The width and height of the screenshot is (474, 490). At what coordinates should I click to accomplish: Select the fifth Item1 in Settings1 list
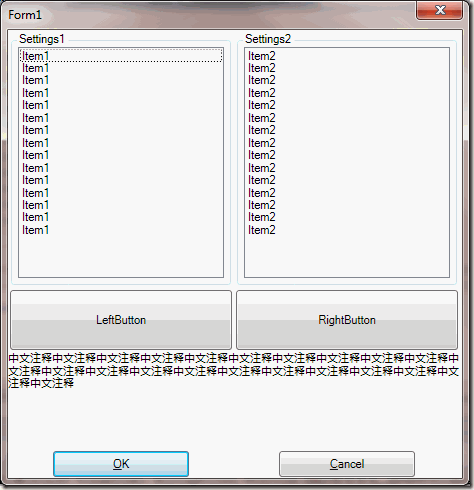pos(121,105)
